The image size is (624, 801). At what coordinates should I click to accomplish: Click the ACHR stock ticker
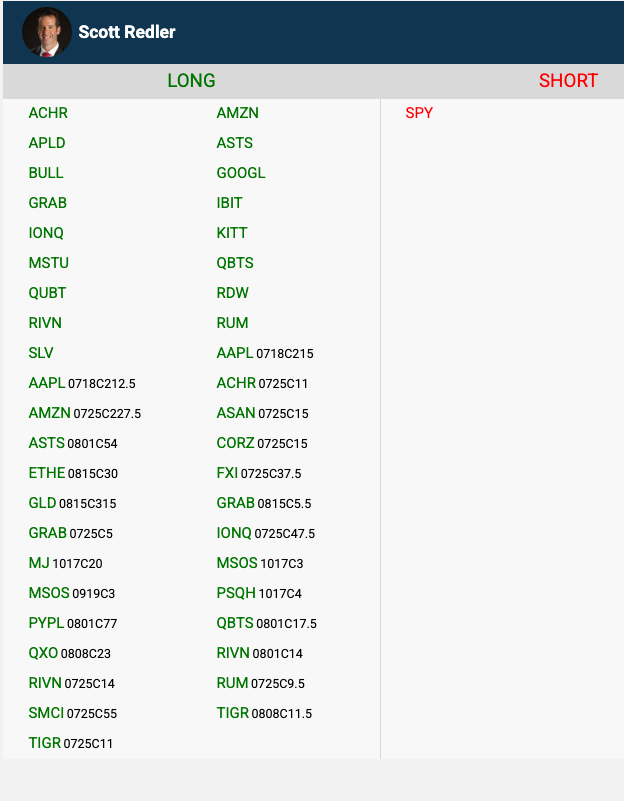[x=48, y=113]
